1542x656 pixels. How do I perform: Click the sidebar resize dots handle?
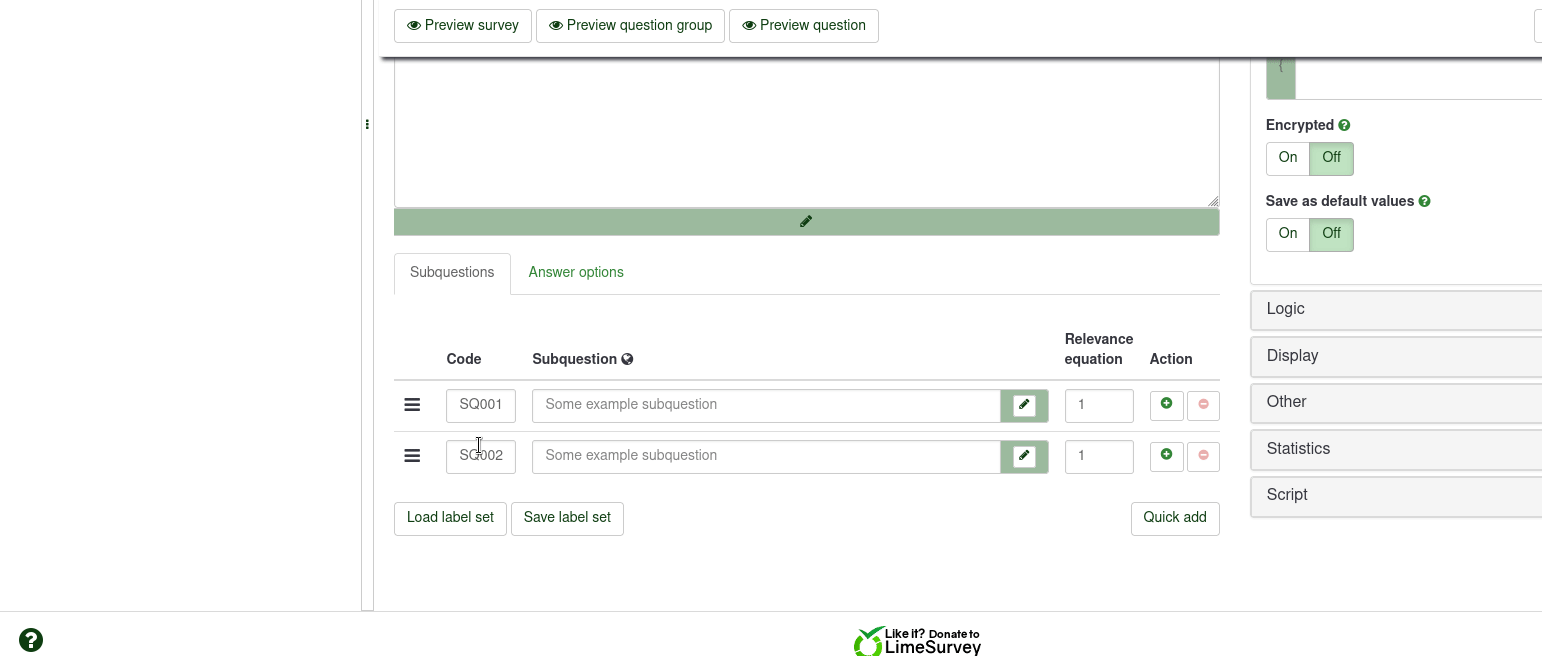(367, 125)
